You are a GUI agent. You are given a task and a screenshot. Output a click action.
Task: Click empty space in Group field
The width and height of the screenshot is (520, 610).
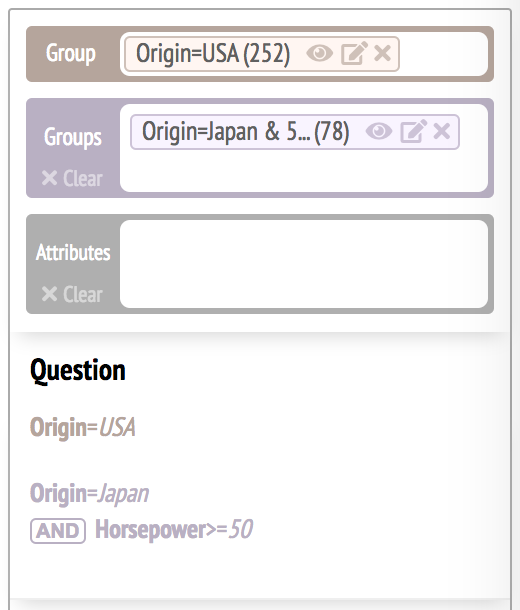(x=443, y=54)
